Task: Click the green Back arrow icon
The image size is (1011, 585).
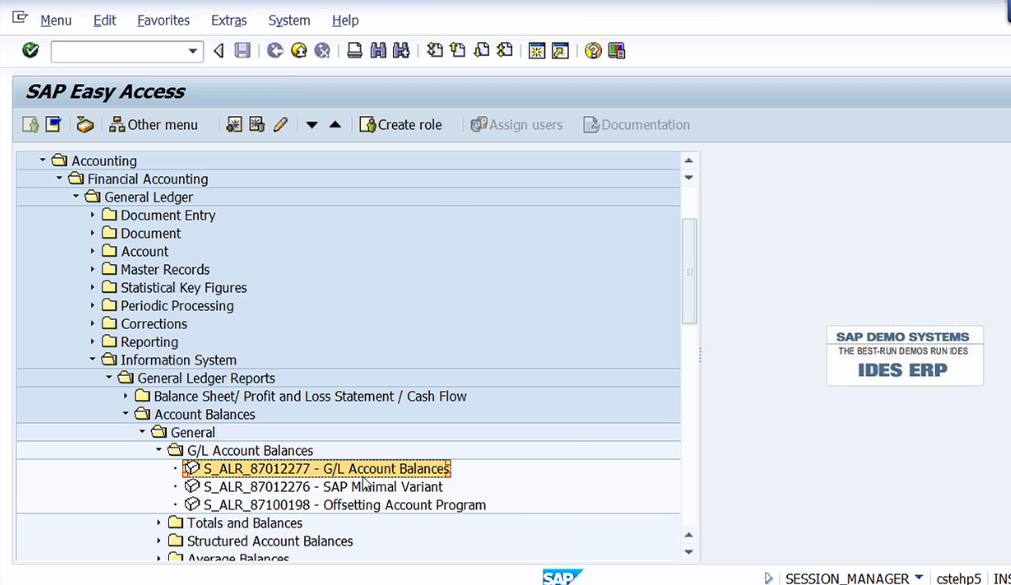Action: 275,50
